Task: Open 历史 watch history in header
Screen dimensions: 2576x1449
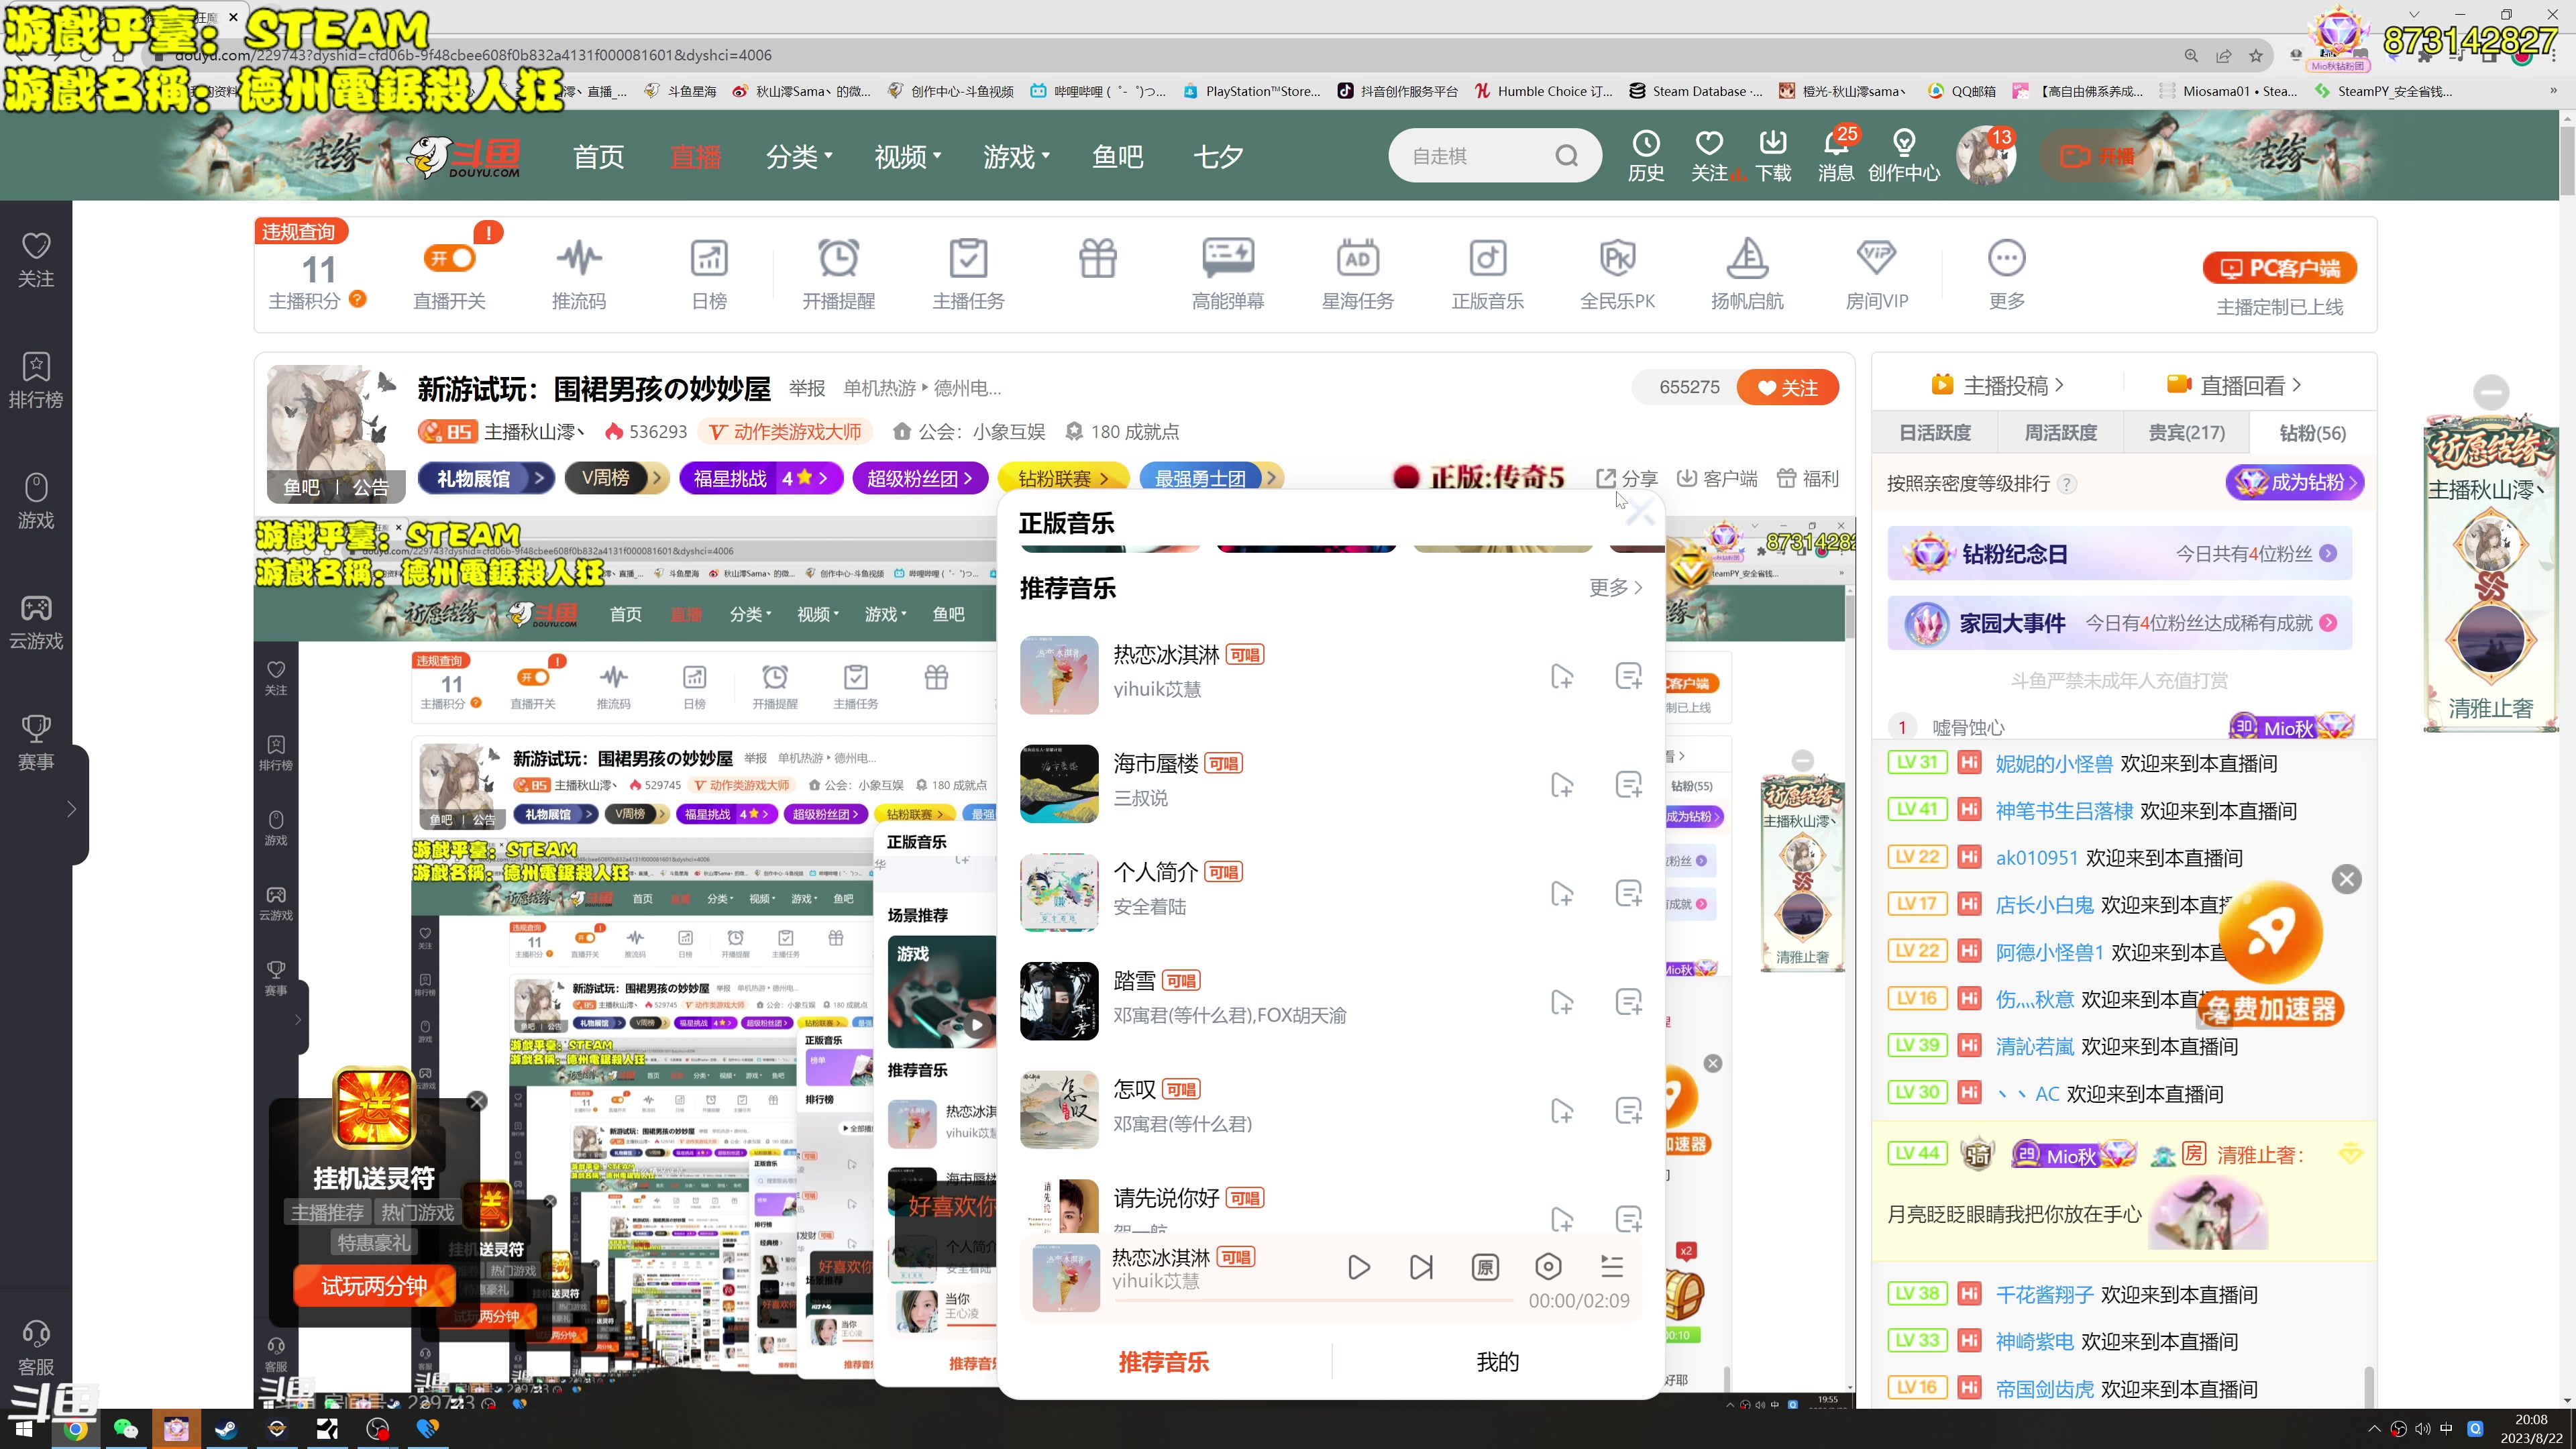Action: point(1645,156)
